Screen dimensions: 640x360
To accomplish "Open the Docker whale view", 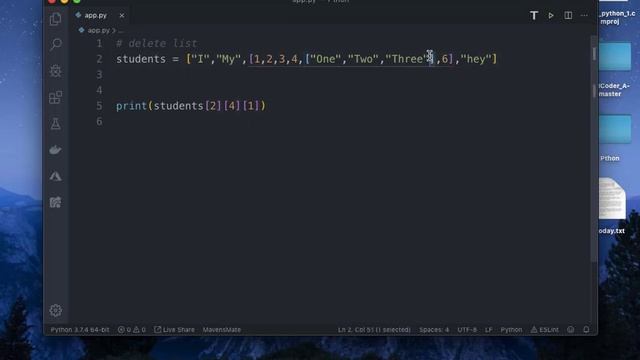I will click(56, 150).
